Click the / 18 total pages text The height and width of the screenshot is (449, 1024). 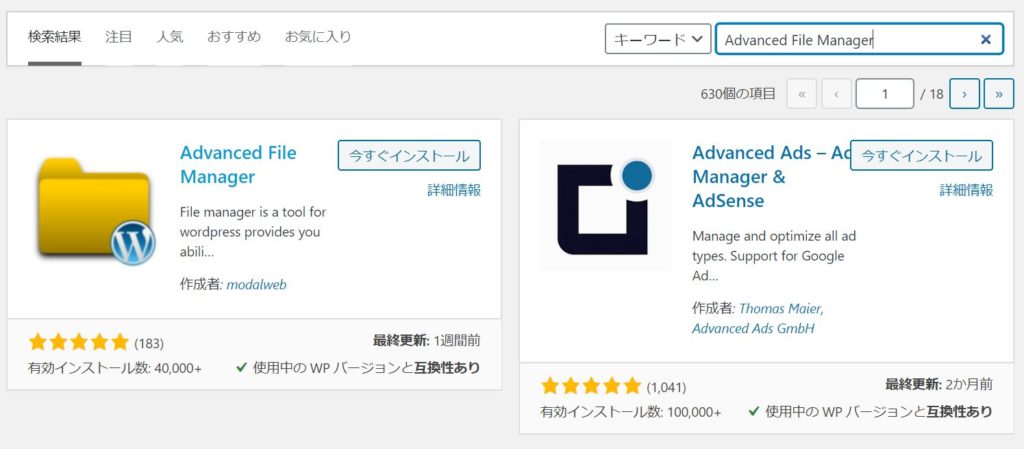tap(932, 94)
